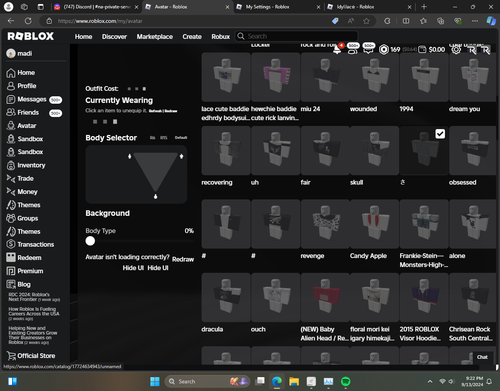
Task: Click the browser refresh button
Action: coord(28,21)
